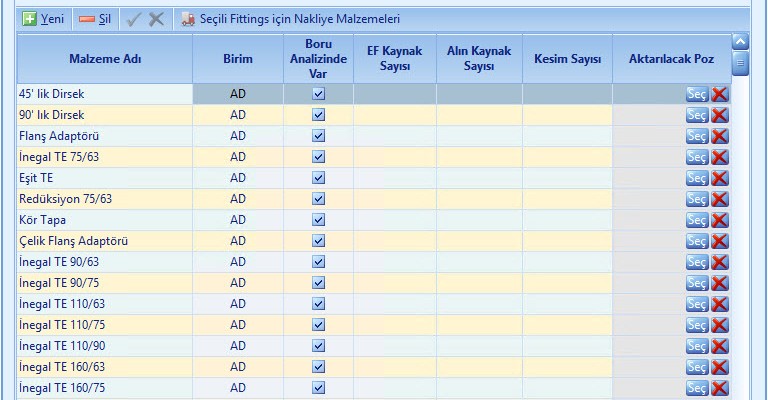This screenshot has width=768, height=400.
Task: Open Seçili Fittings için Nakliye Malzemeleri
Action: point(290,19)
